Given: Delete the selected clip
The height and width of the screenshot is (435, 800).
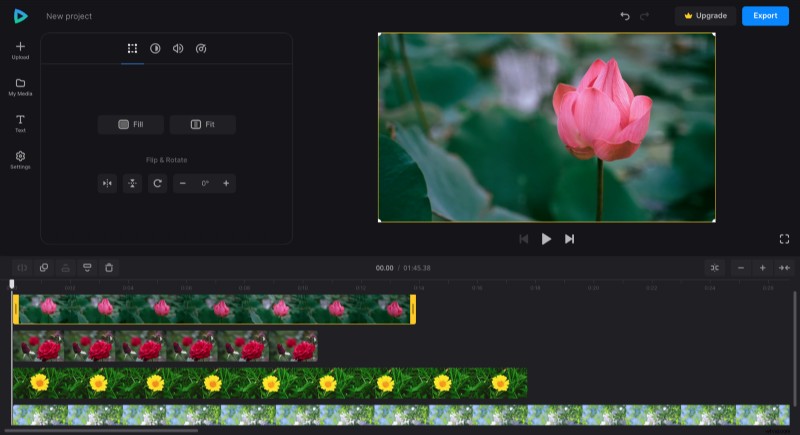Looking at the screenshot, I should [x=109, y=268].
